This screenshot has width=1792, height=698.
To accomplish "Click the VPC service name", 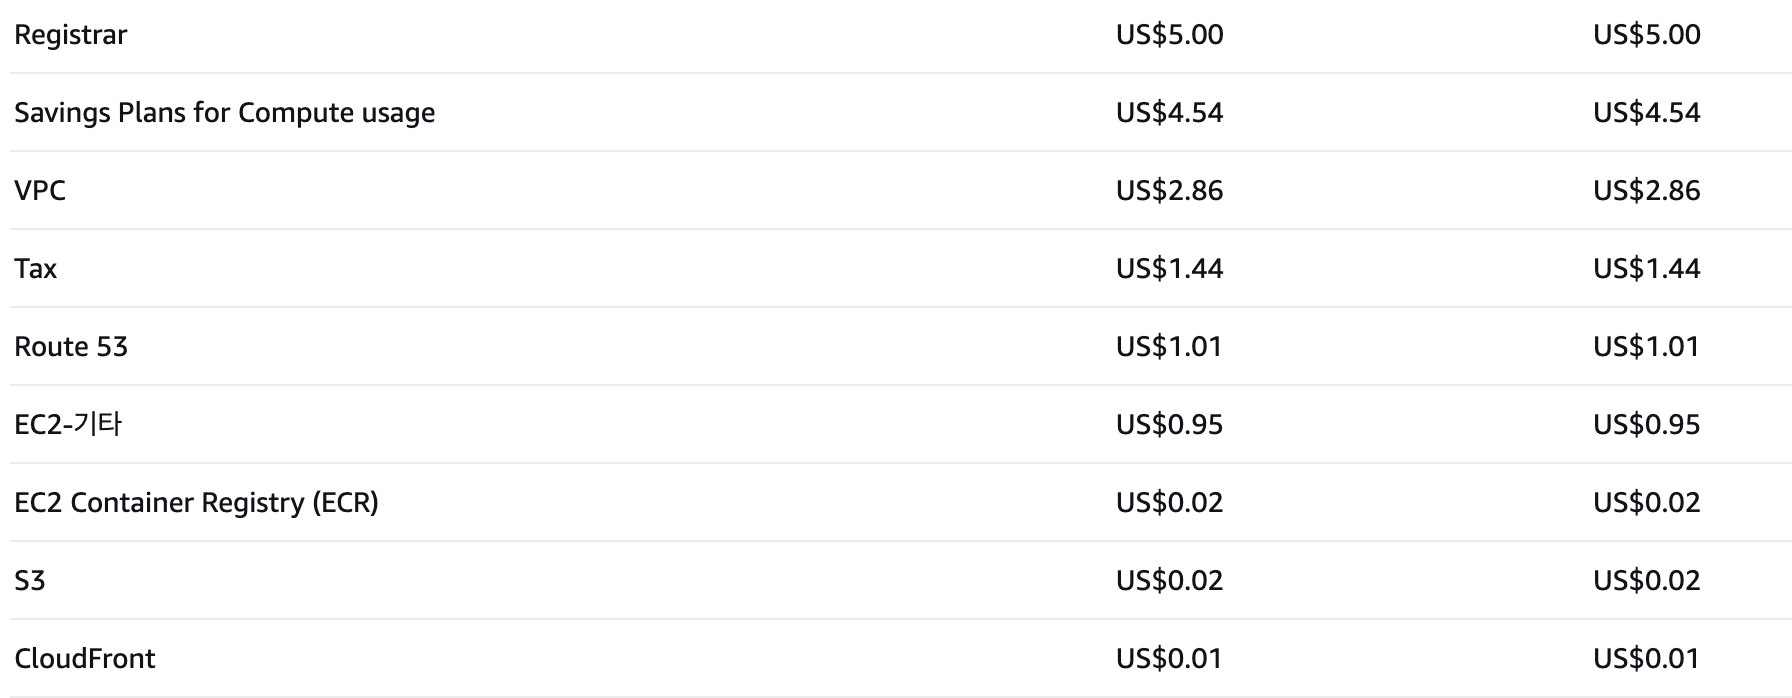I will pyautogui.click(x=40, y=191).
